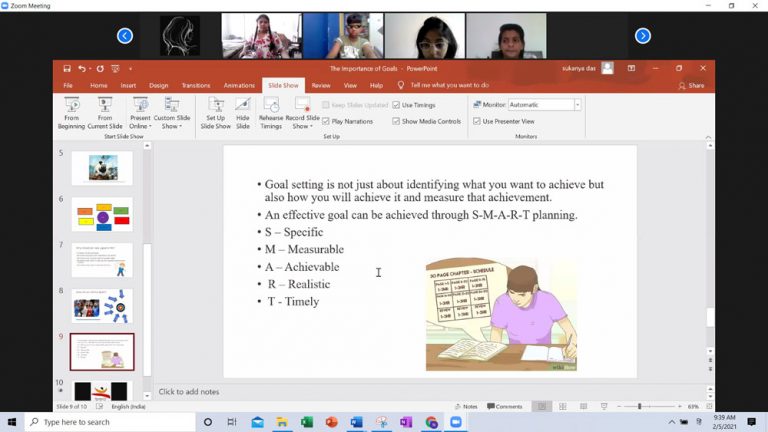
Task: Click the Hide Slide icon
Action: click(x=243, y=111)
